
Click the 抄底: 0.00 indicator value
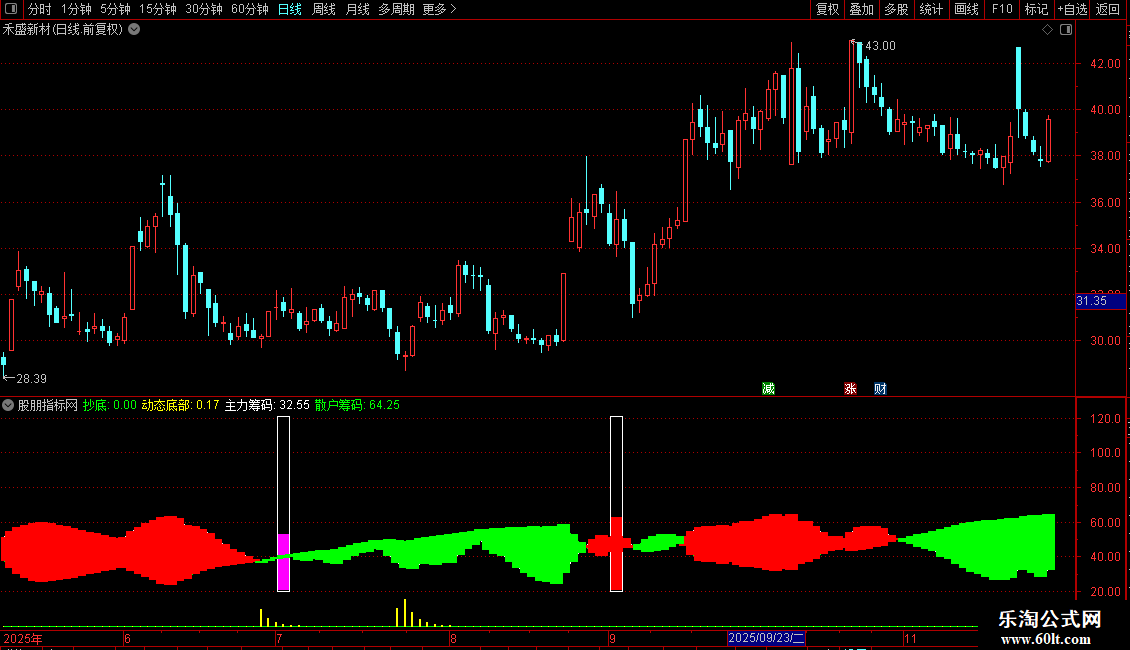coord(110,405)
